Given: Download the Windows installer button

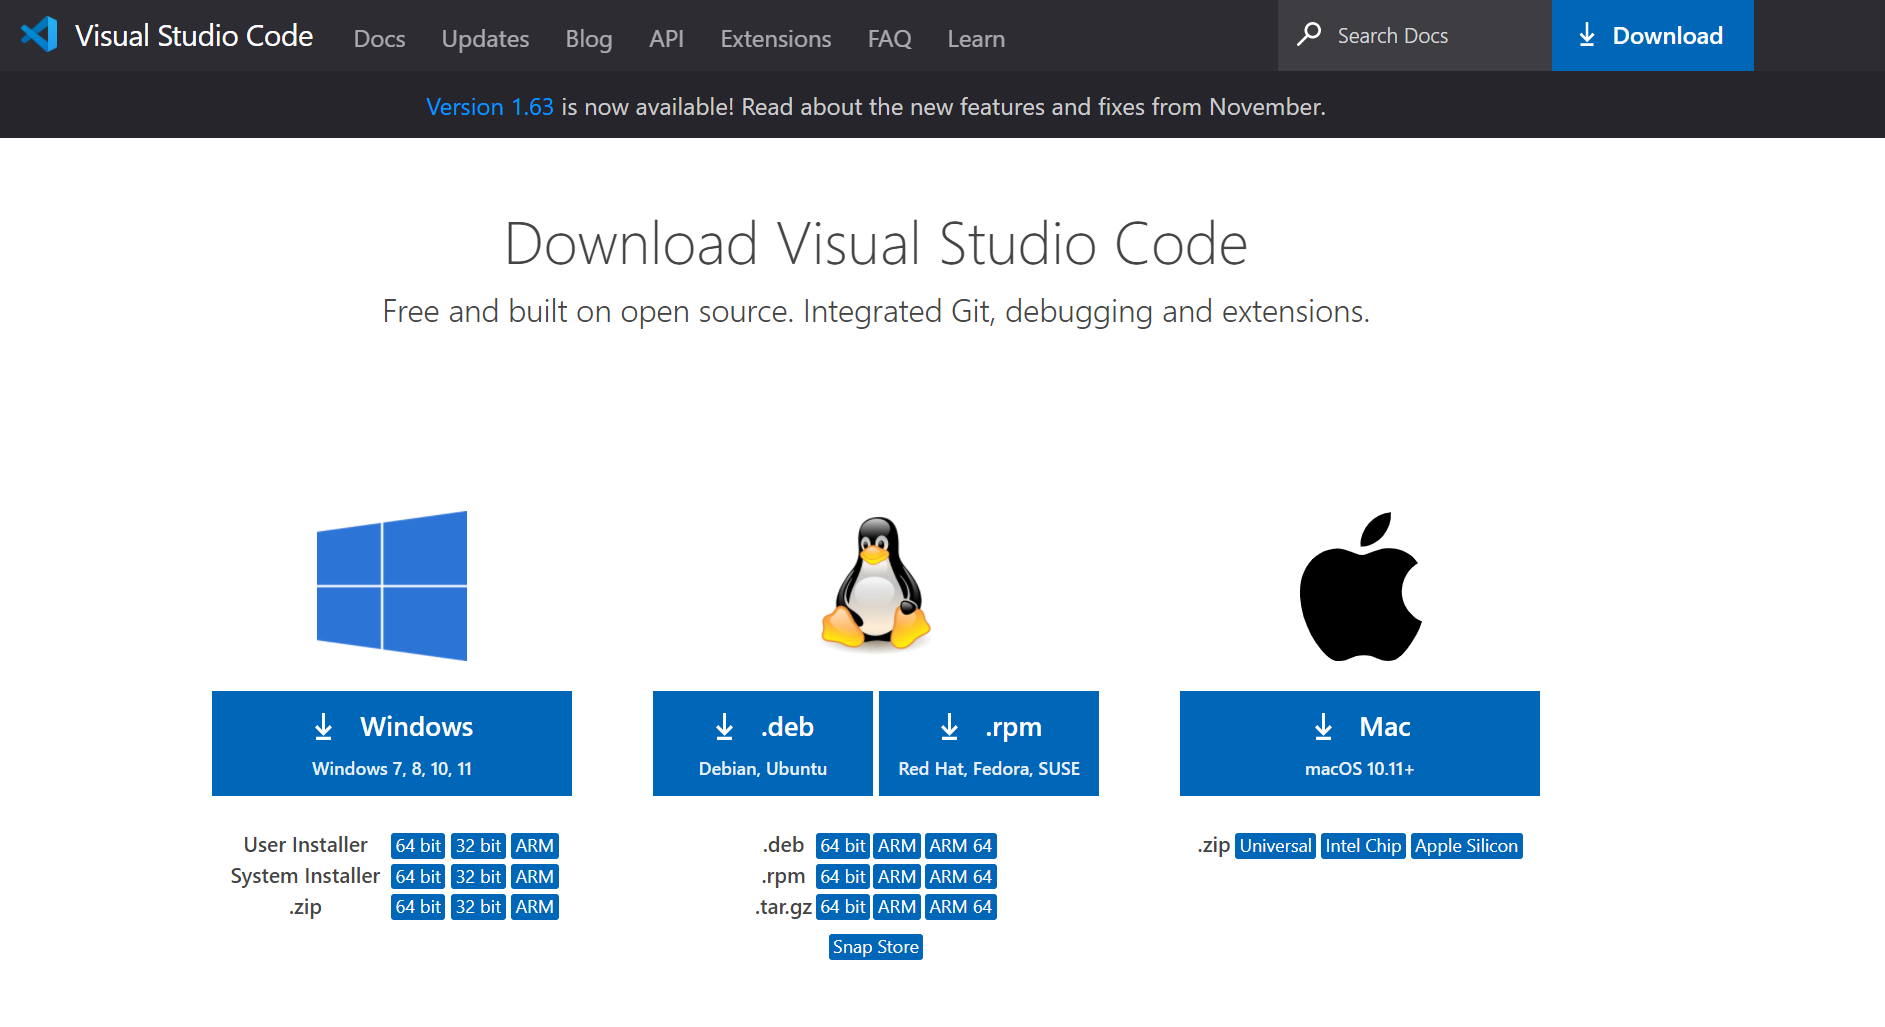Looking at the screenshot, I should pyautogui.click(x=392, y=743).
